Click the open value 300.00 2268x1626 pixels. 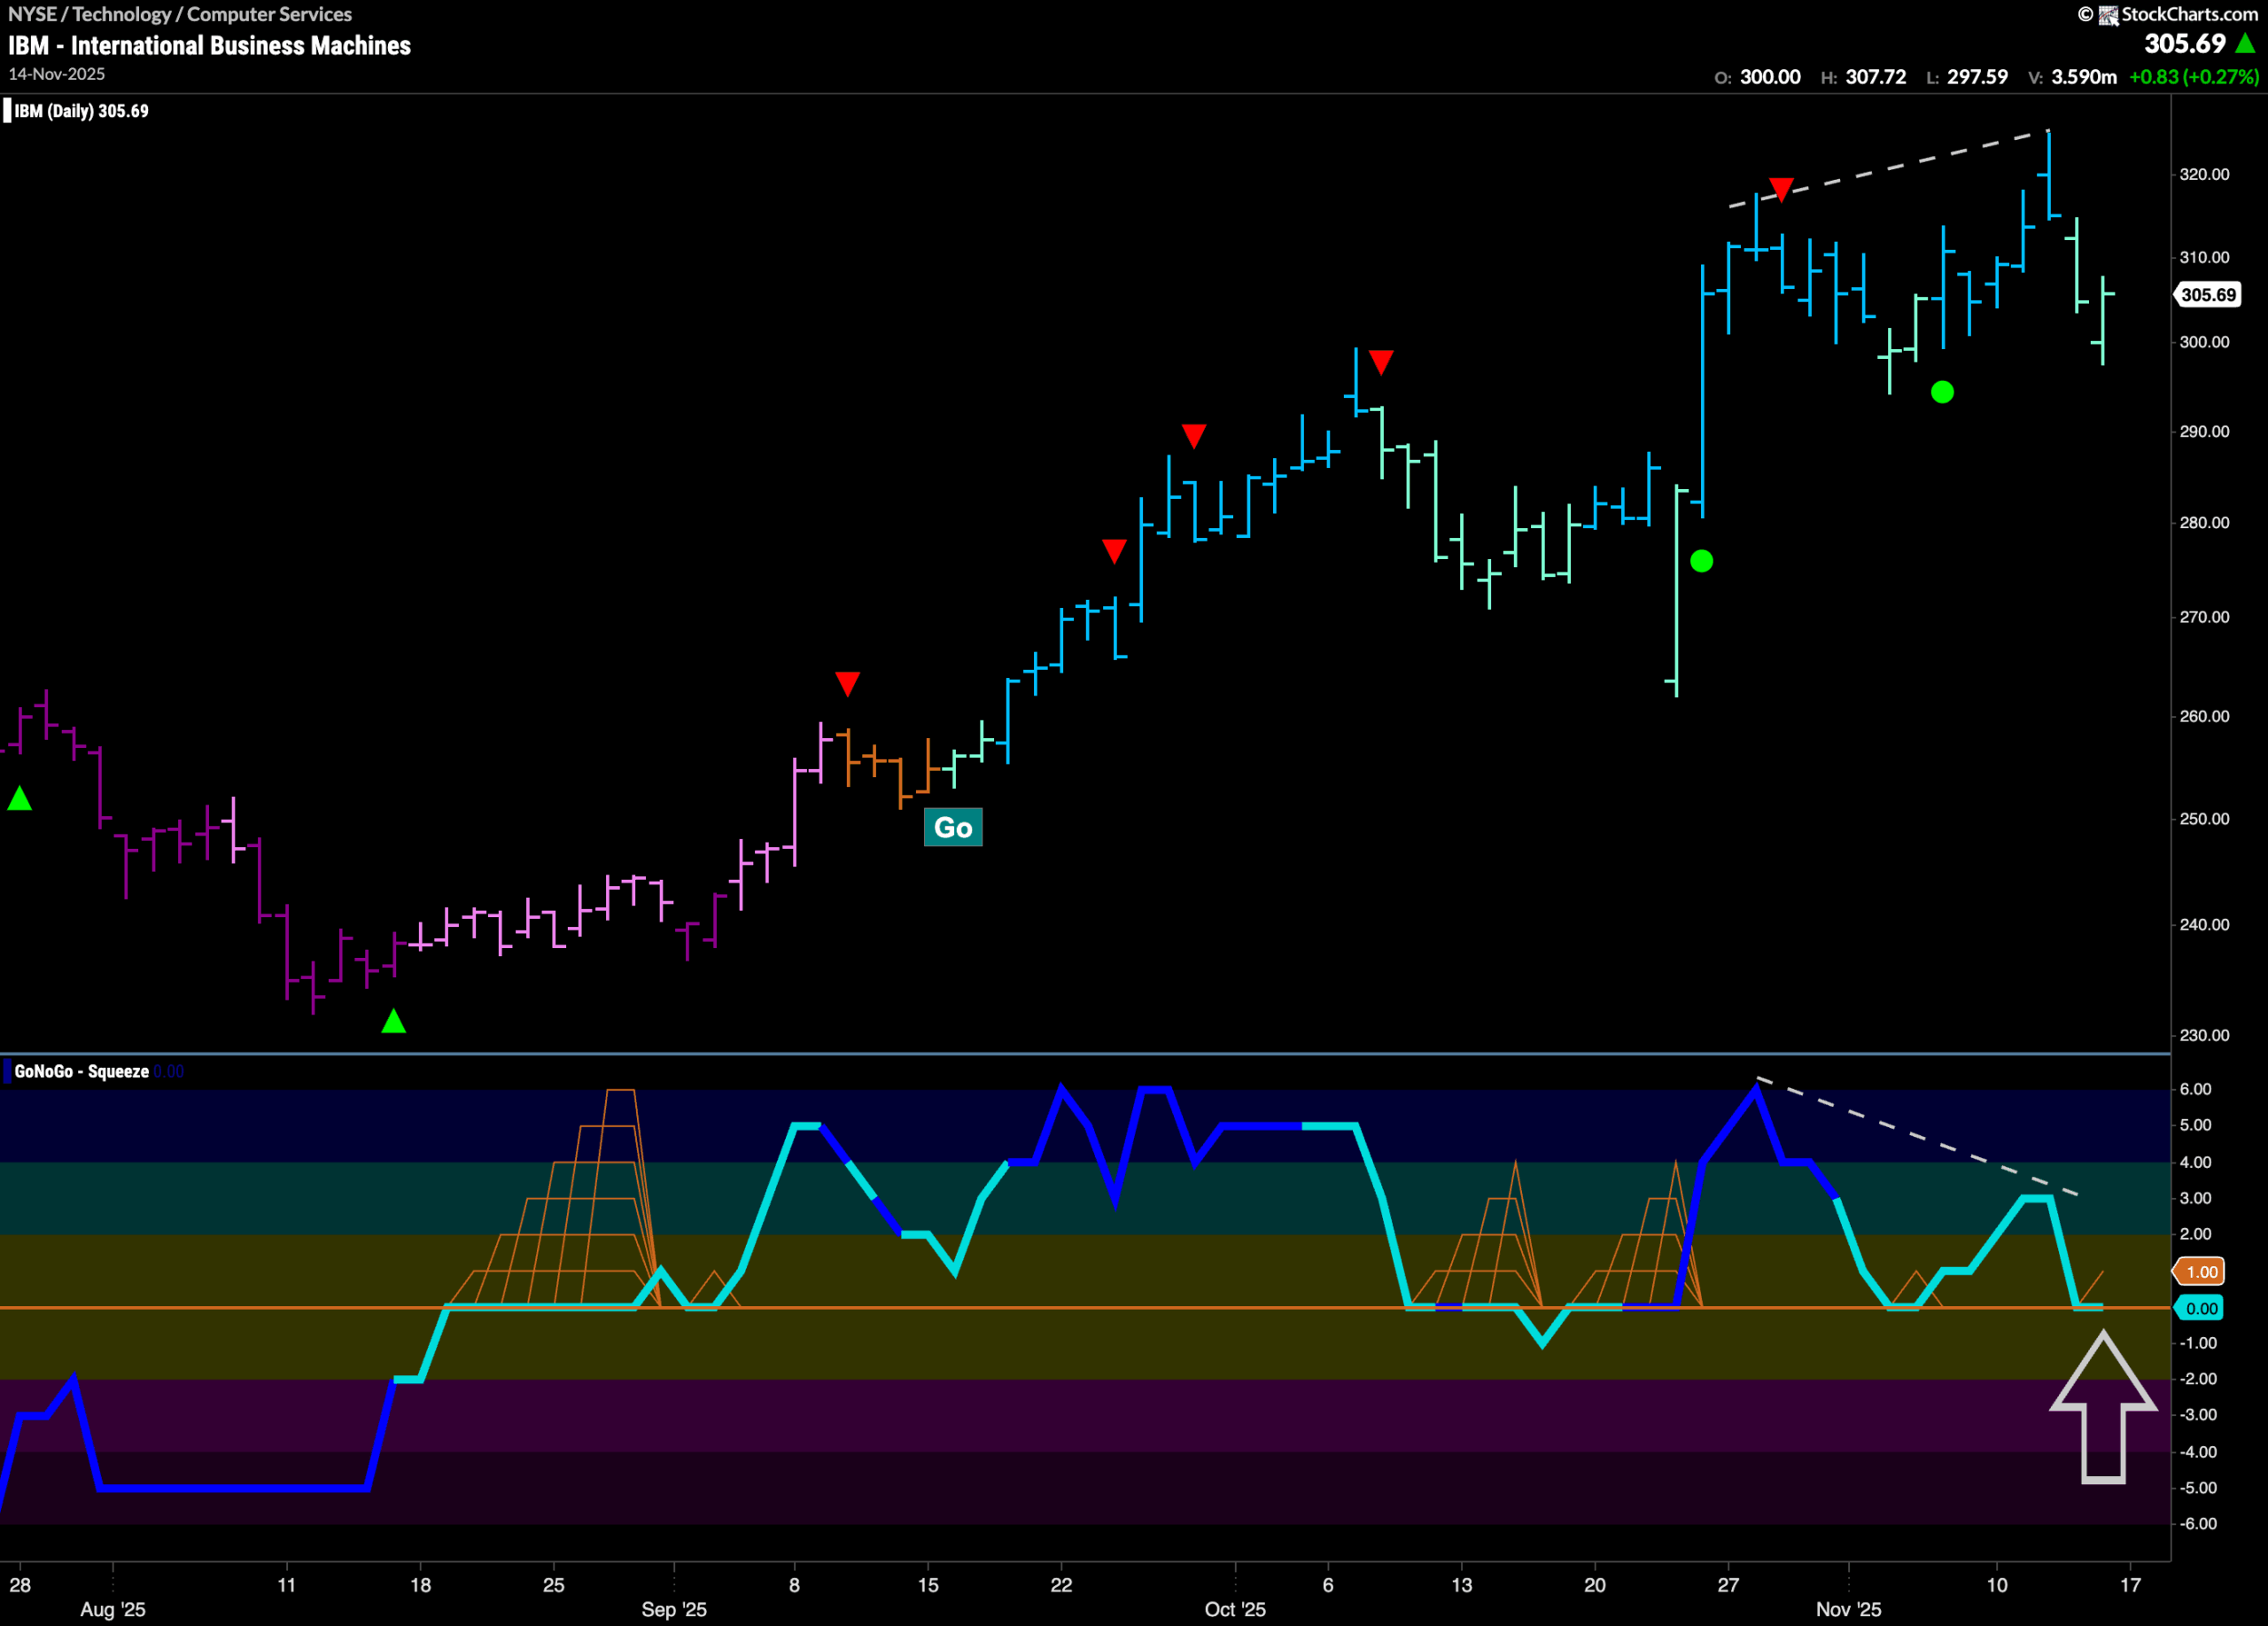coord(1770,77)
